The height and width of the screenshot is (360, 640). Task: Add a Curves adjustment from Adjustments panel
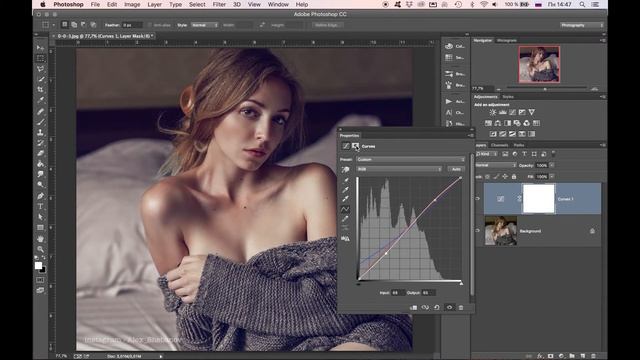(512, 112)
